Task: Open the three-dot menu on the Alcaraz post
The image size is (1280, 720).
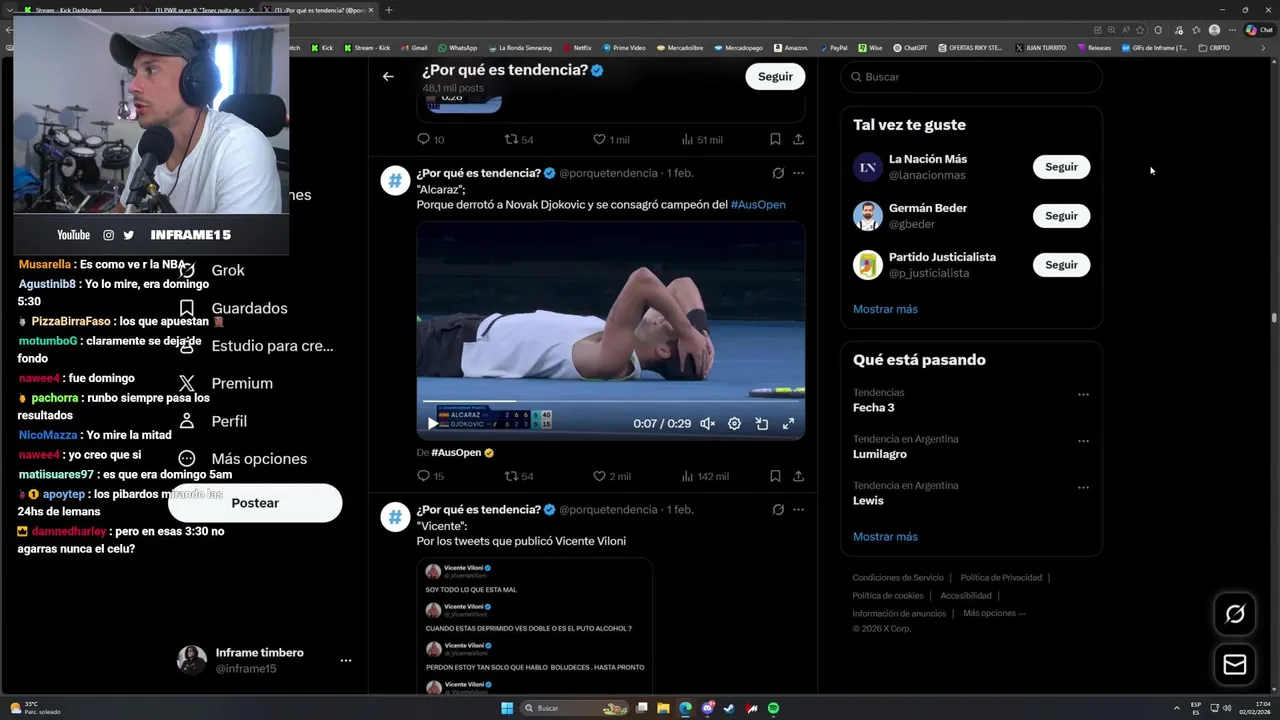Action: click(x=798, y=173)
